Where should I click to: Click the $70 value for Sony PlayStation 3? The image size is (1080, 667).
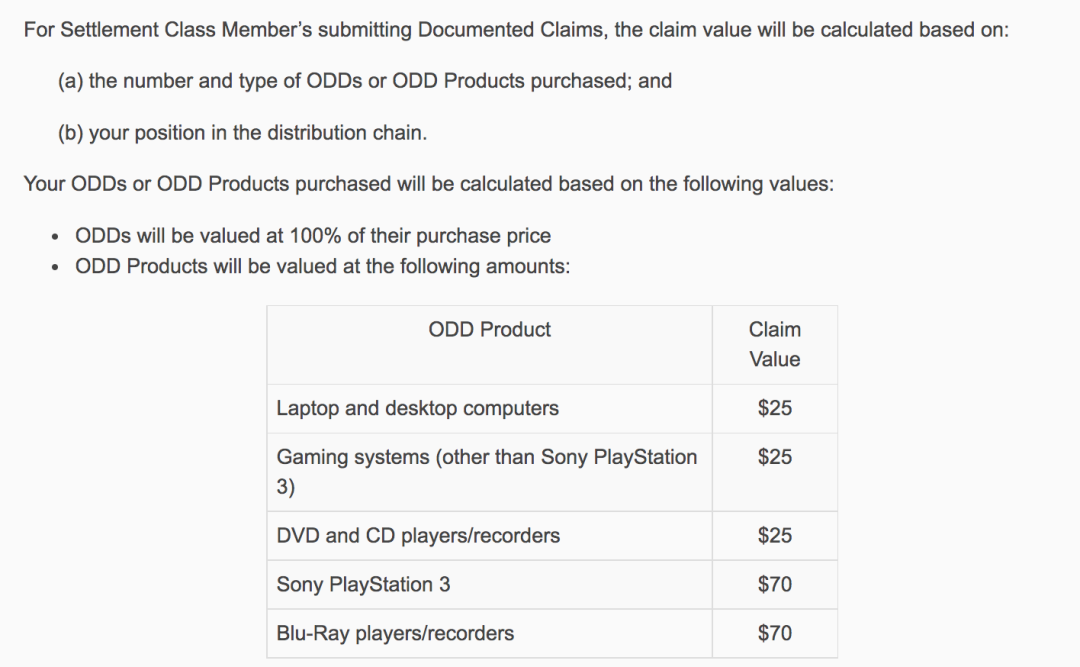pyautogui.click(x=775, y=584)
